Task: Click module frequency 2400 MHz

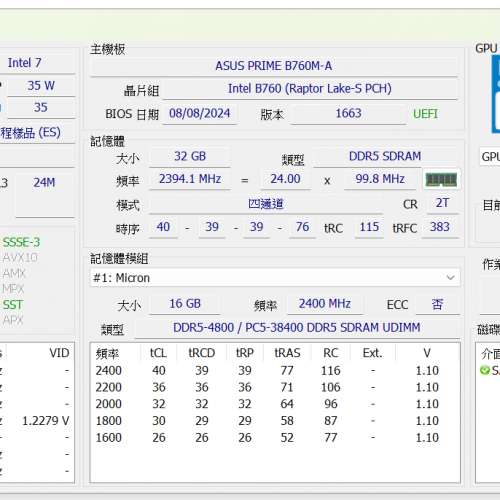Action: (325, 304)
